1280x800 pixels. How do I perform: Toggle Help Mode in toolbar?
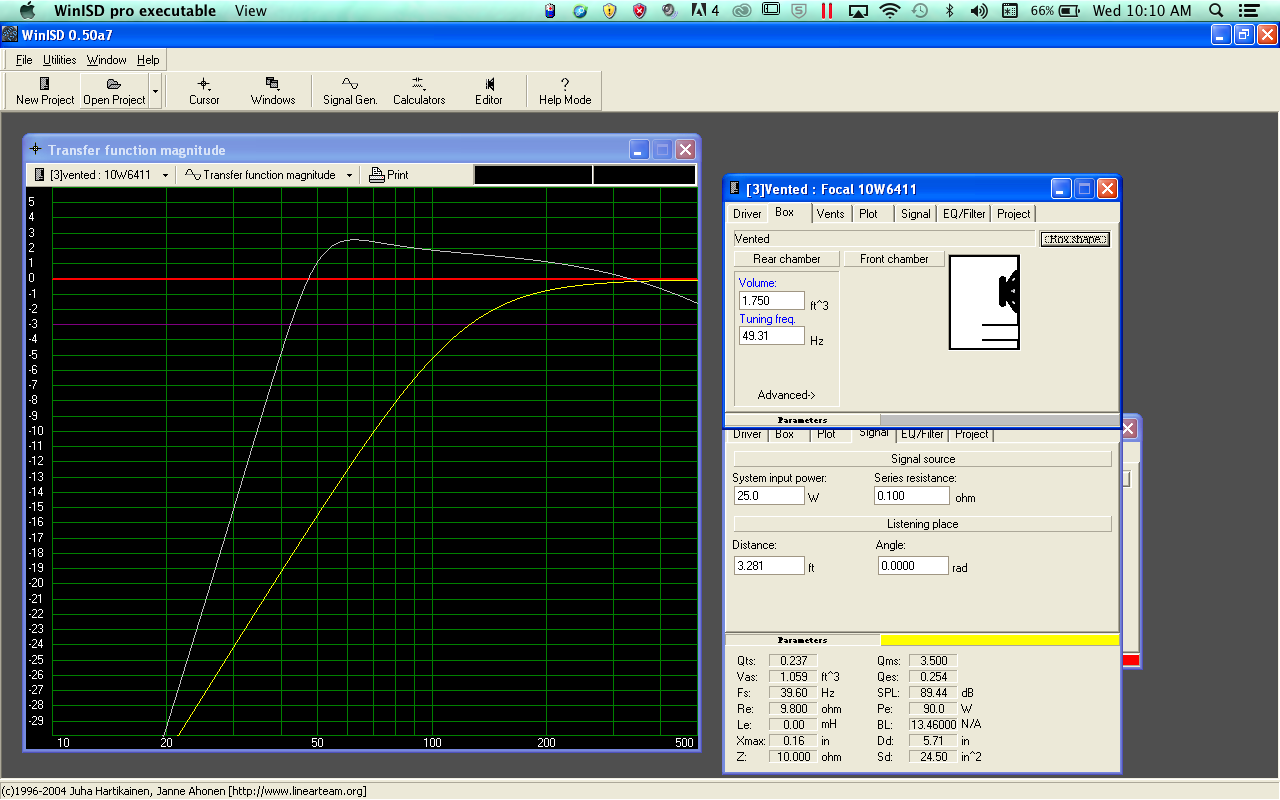point(565,91)
